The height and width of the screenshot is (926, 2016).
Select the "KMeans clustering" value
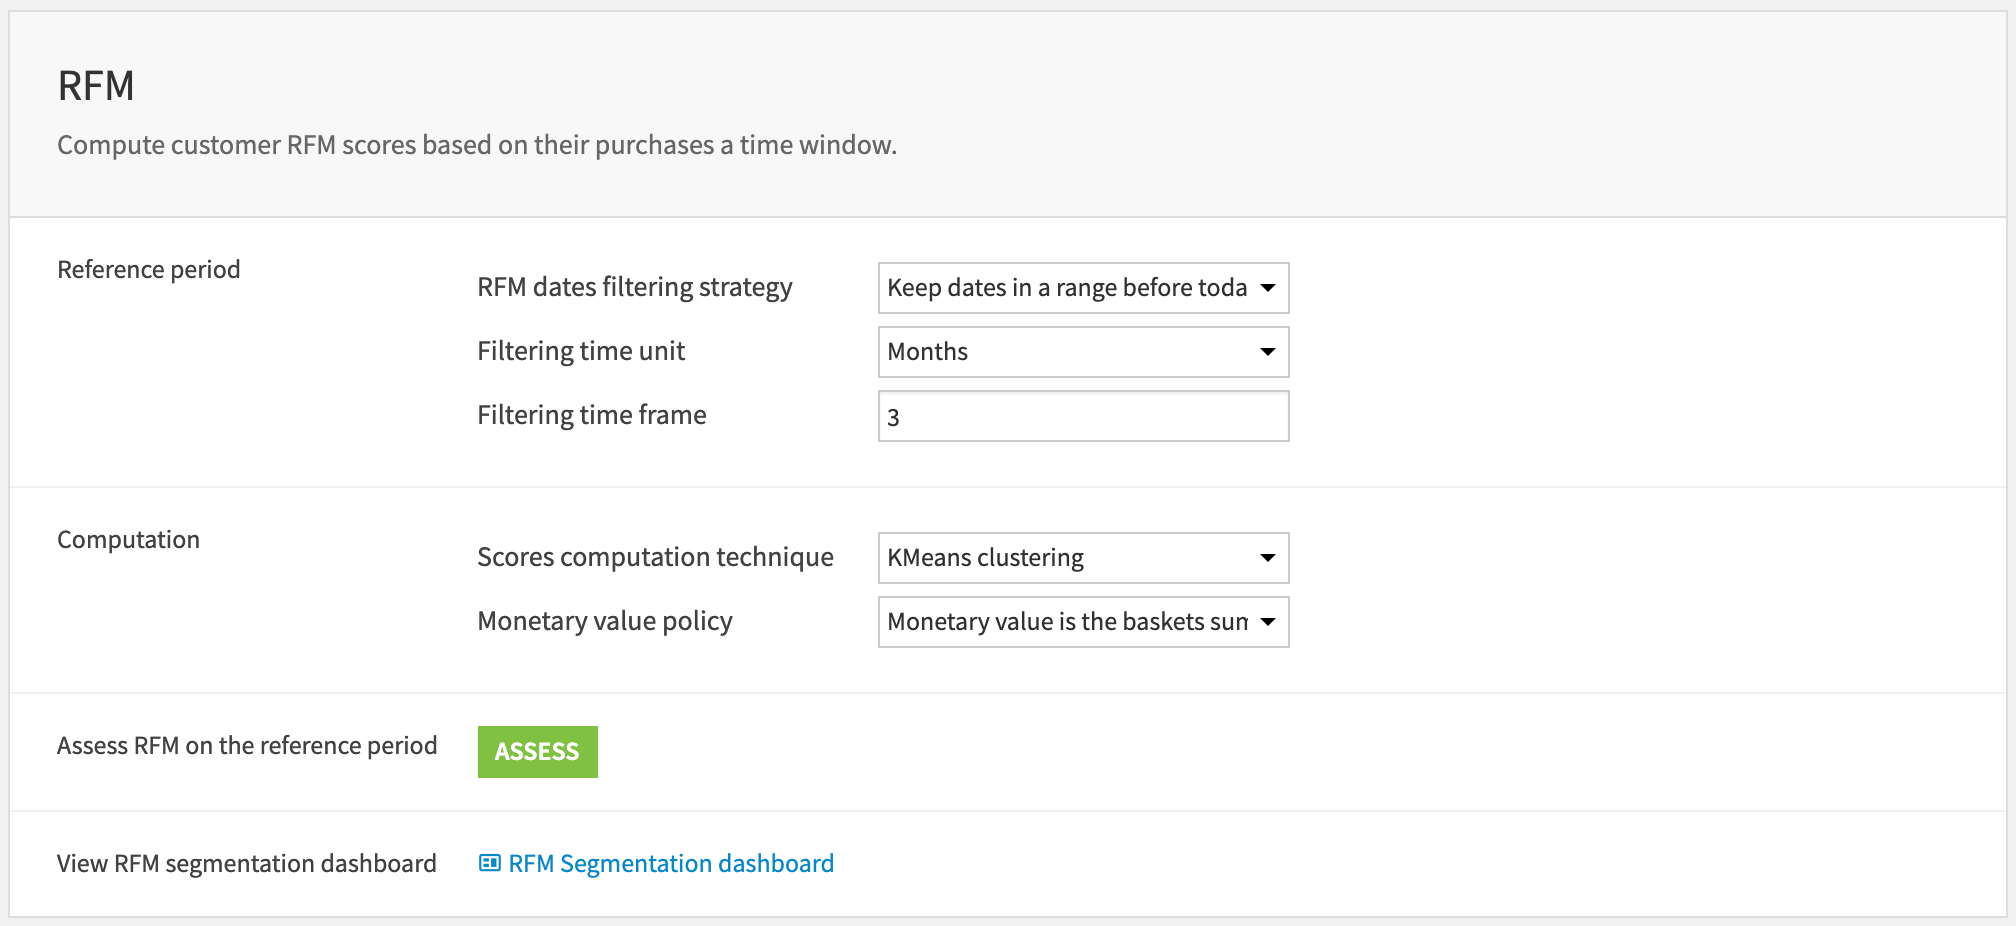[983, 557]
